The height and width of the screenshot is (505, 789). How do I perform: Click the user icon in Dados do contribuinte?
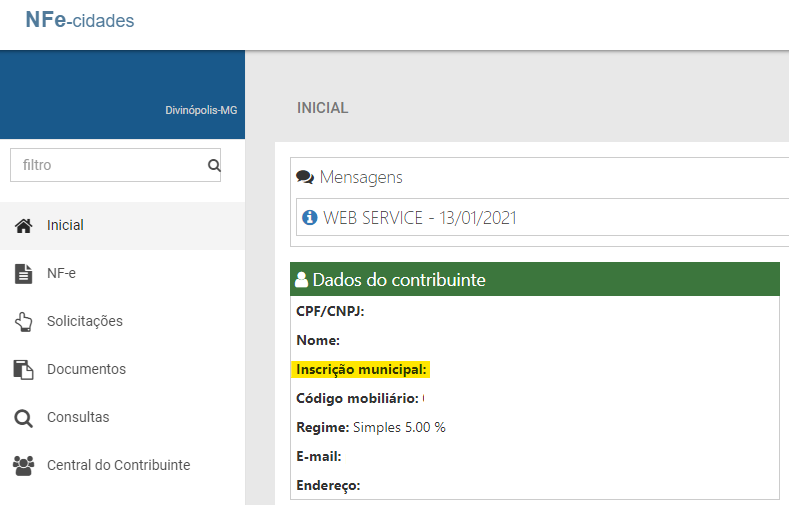coord(301,279)
